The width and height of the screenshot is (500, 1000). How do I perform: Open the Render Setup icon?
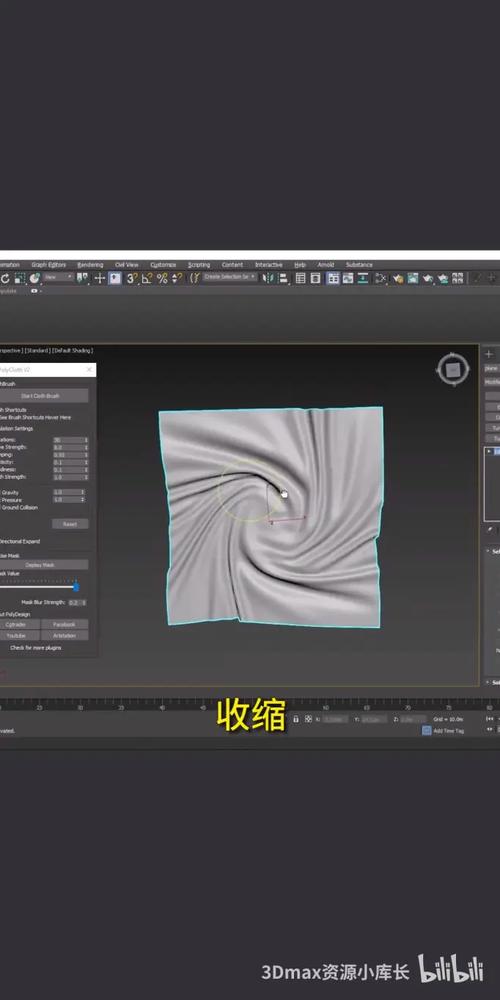click(x=398, y=278)
